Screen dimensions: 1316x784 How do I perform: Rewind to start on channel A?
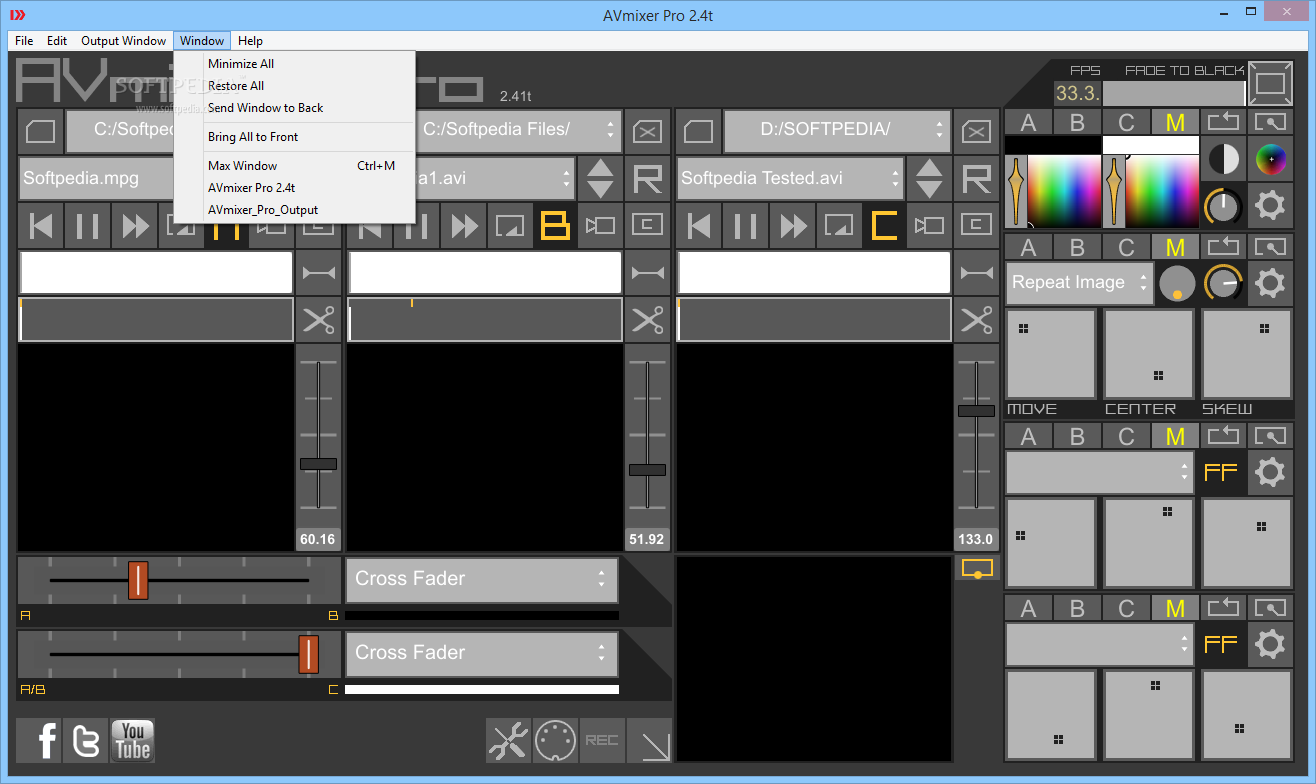41,226
